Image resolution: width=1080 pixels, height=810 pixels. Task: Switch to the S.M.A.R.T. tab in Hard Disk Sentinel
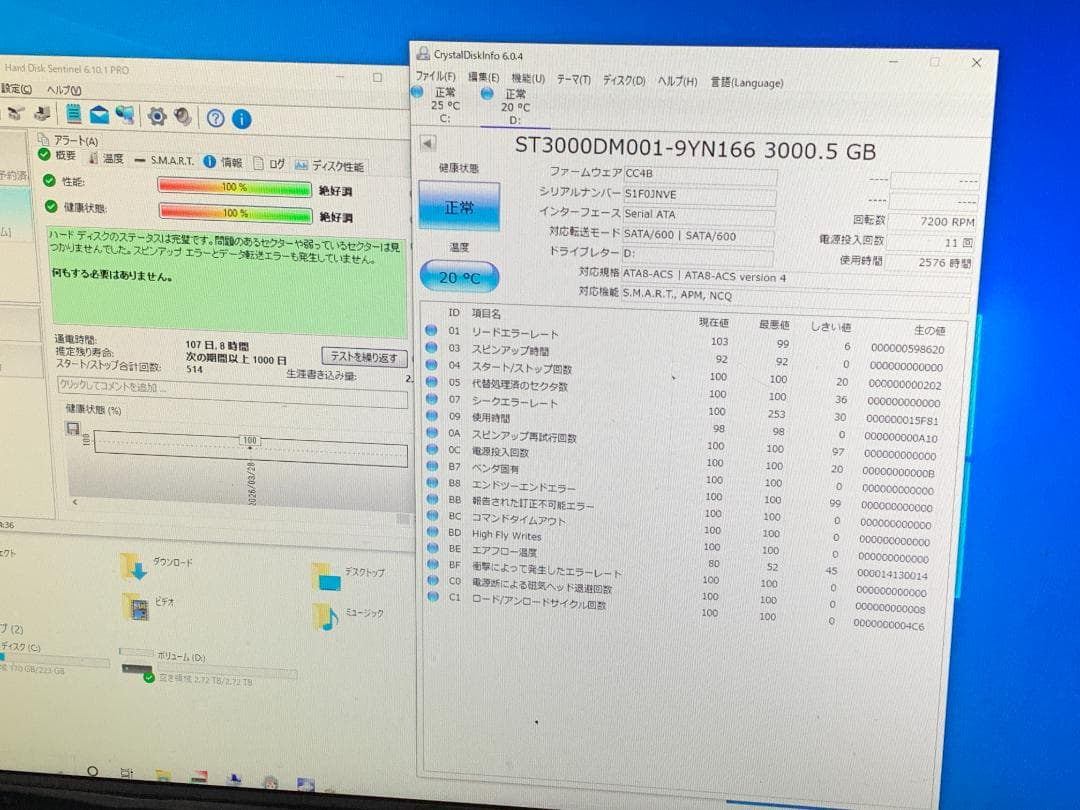click(x=165, y=160)
